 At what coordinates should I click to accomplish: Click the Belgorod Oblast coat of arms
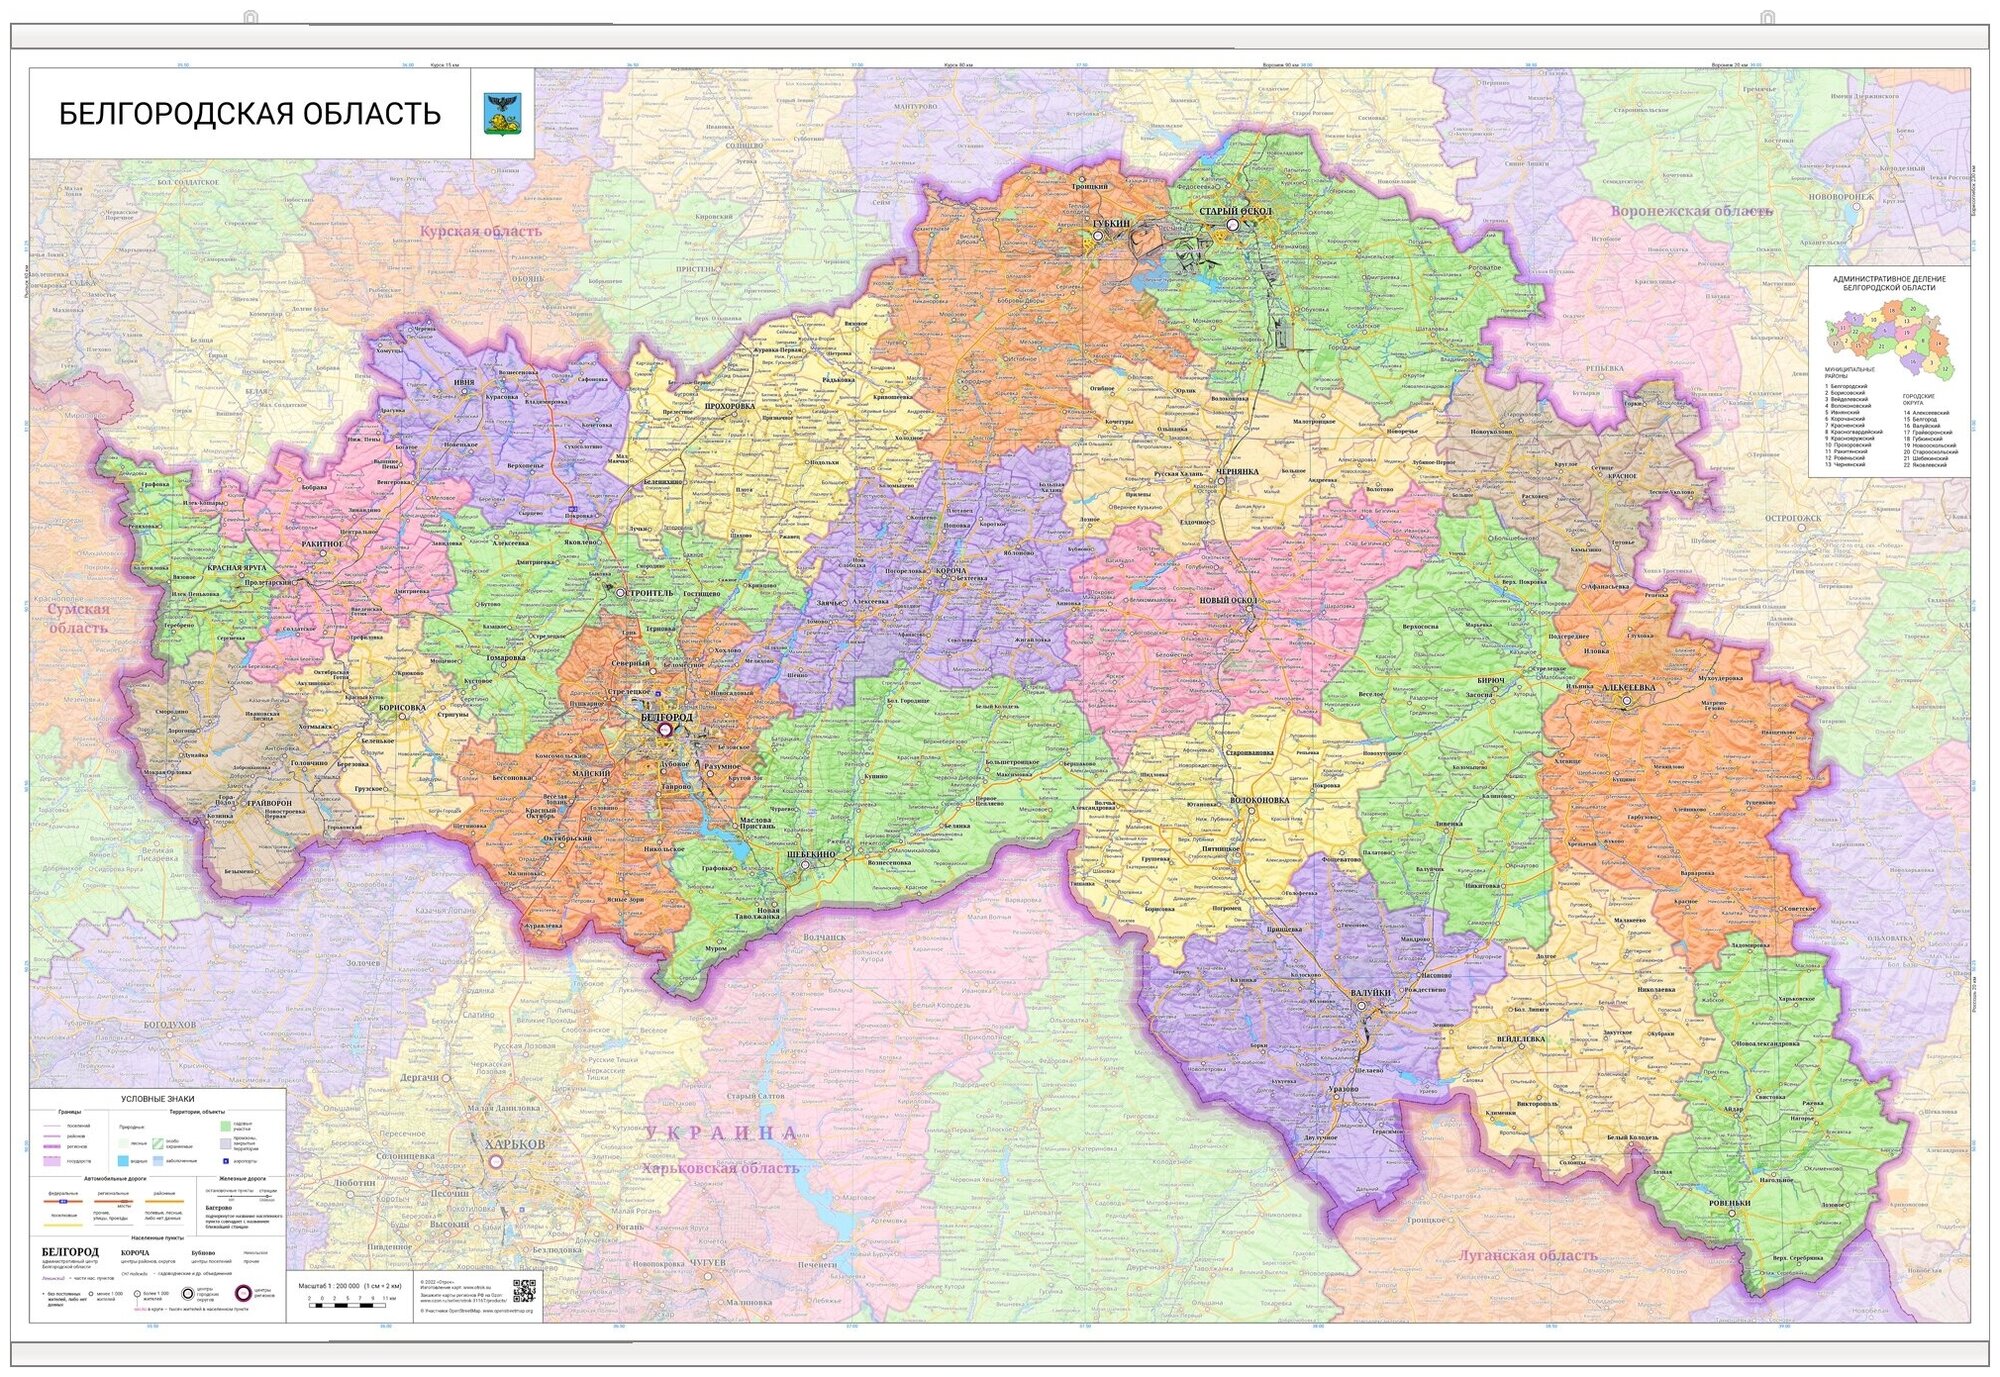tap(503, 113)
